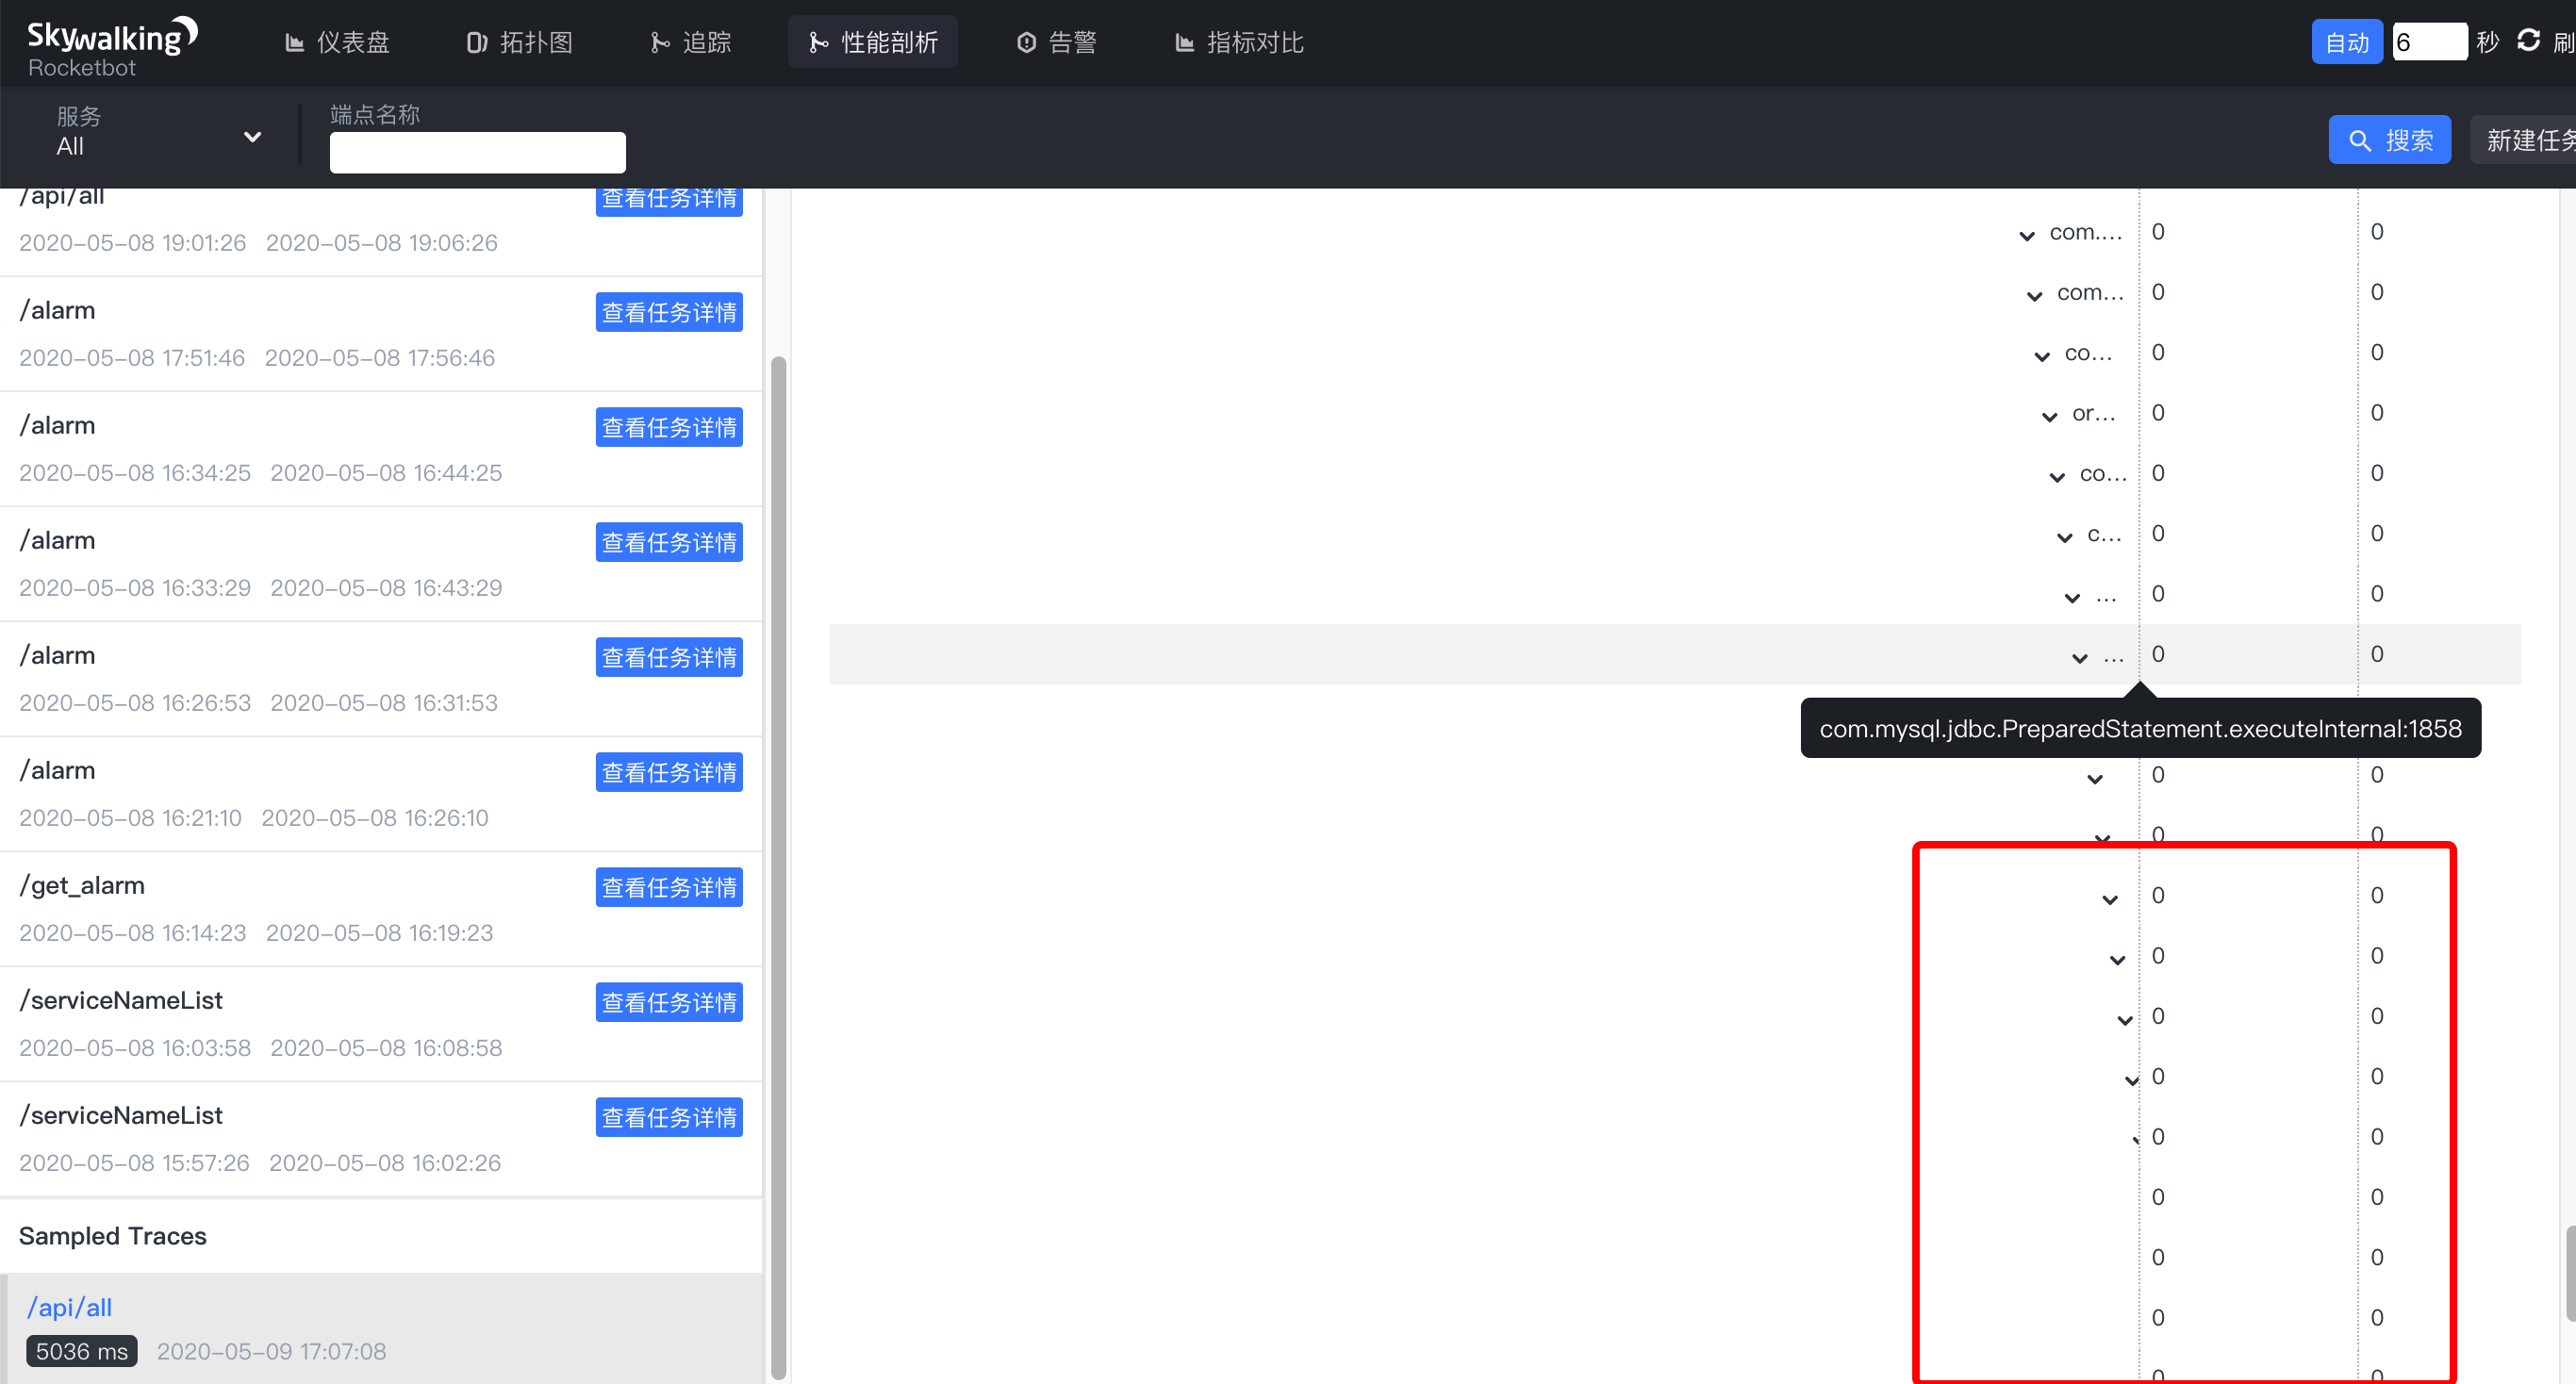This screenshot has width=2576, height=1384.
Task: Click the topology icon beside 拓扑图
Action: tap(477, 43)
